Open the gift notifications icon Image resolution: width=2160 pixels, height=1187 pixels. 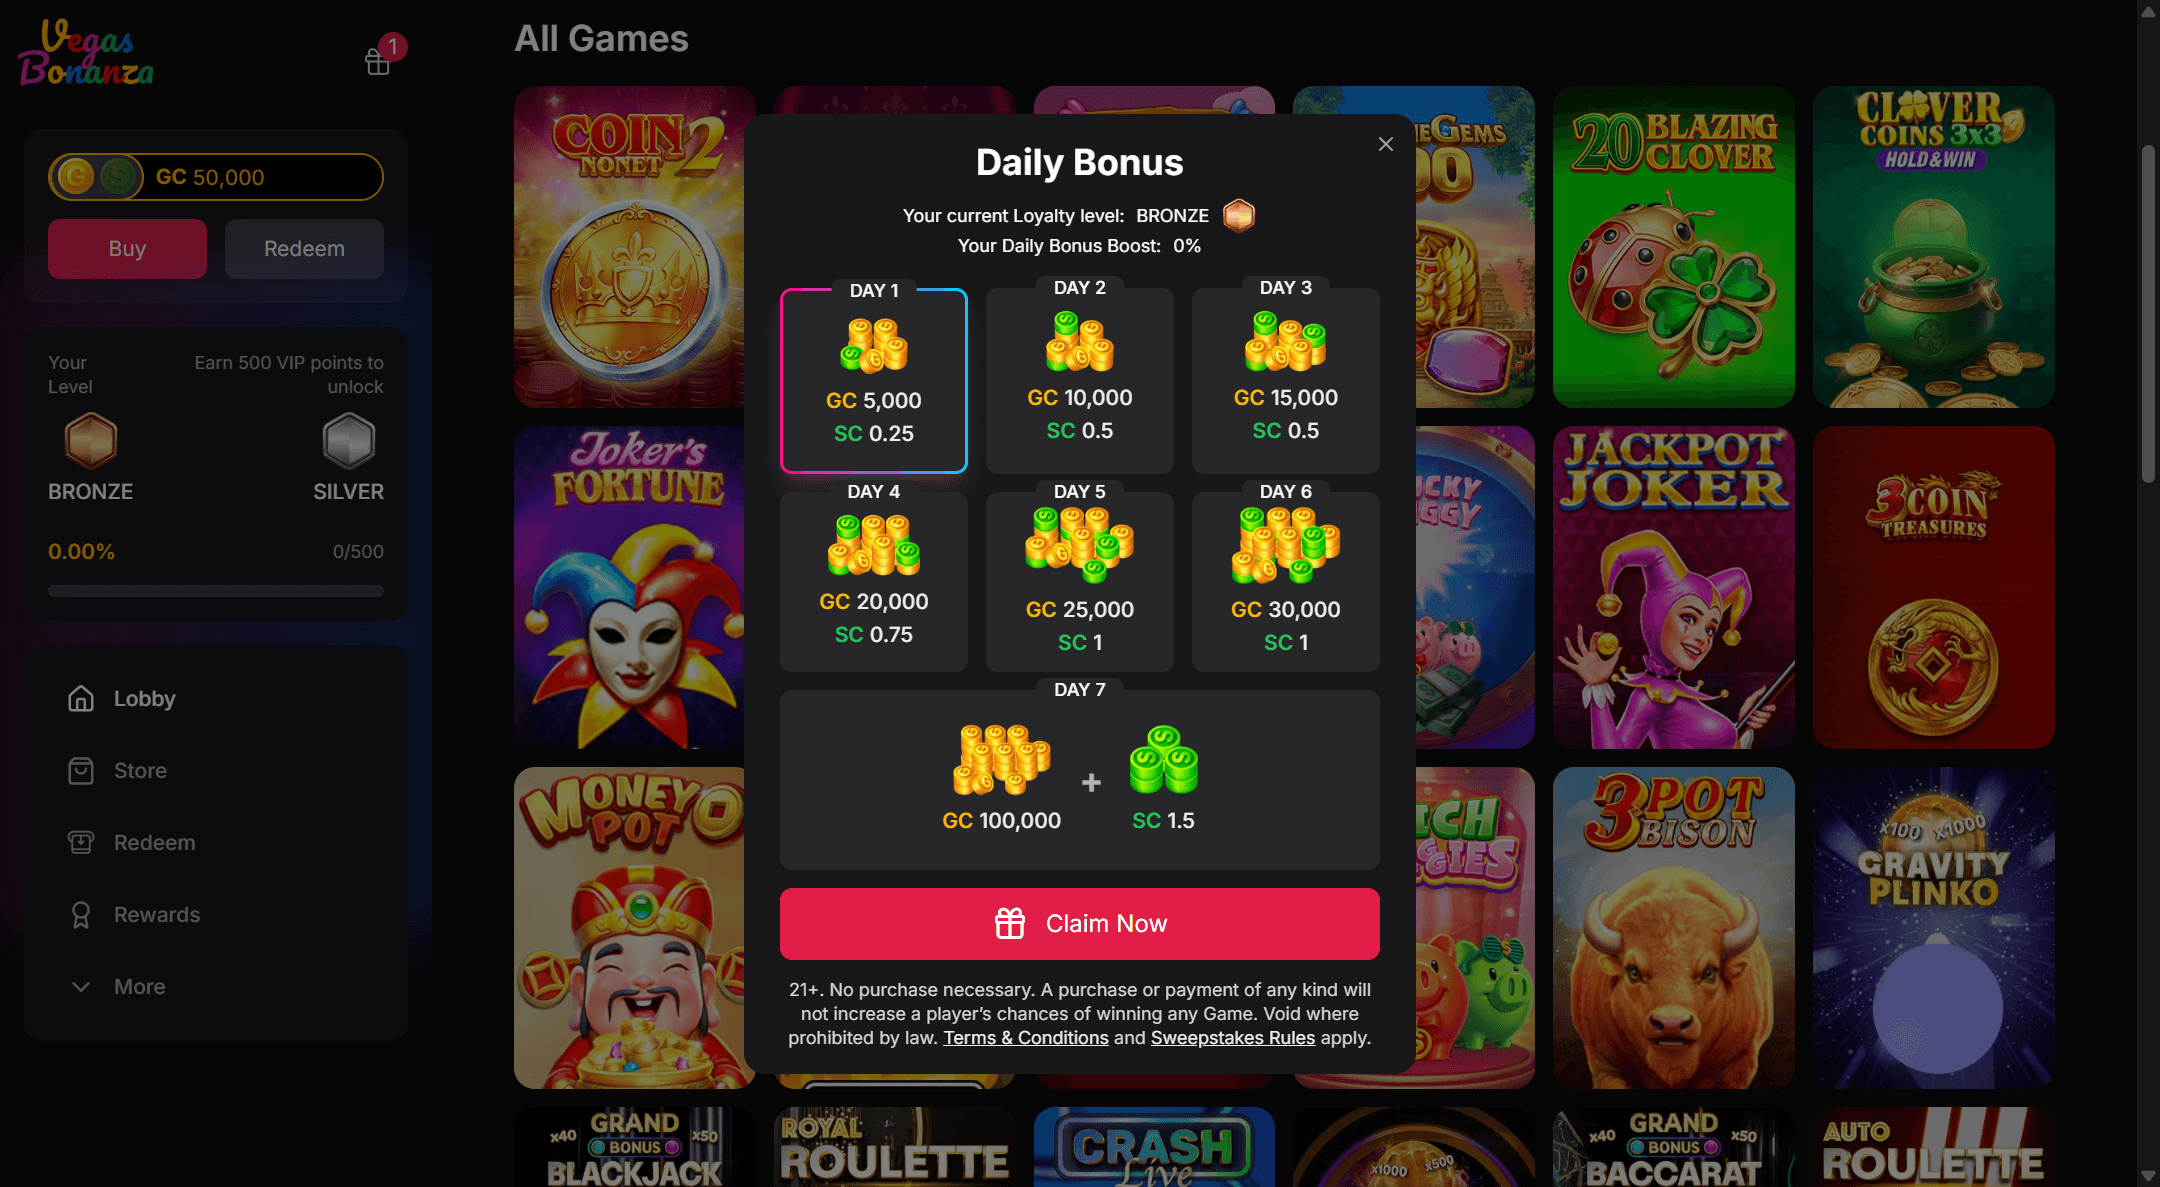tap(378, 61)
